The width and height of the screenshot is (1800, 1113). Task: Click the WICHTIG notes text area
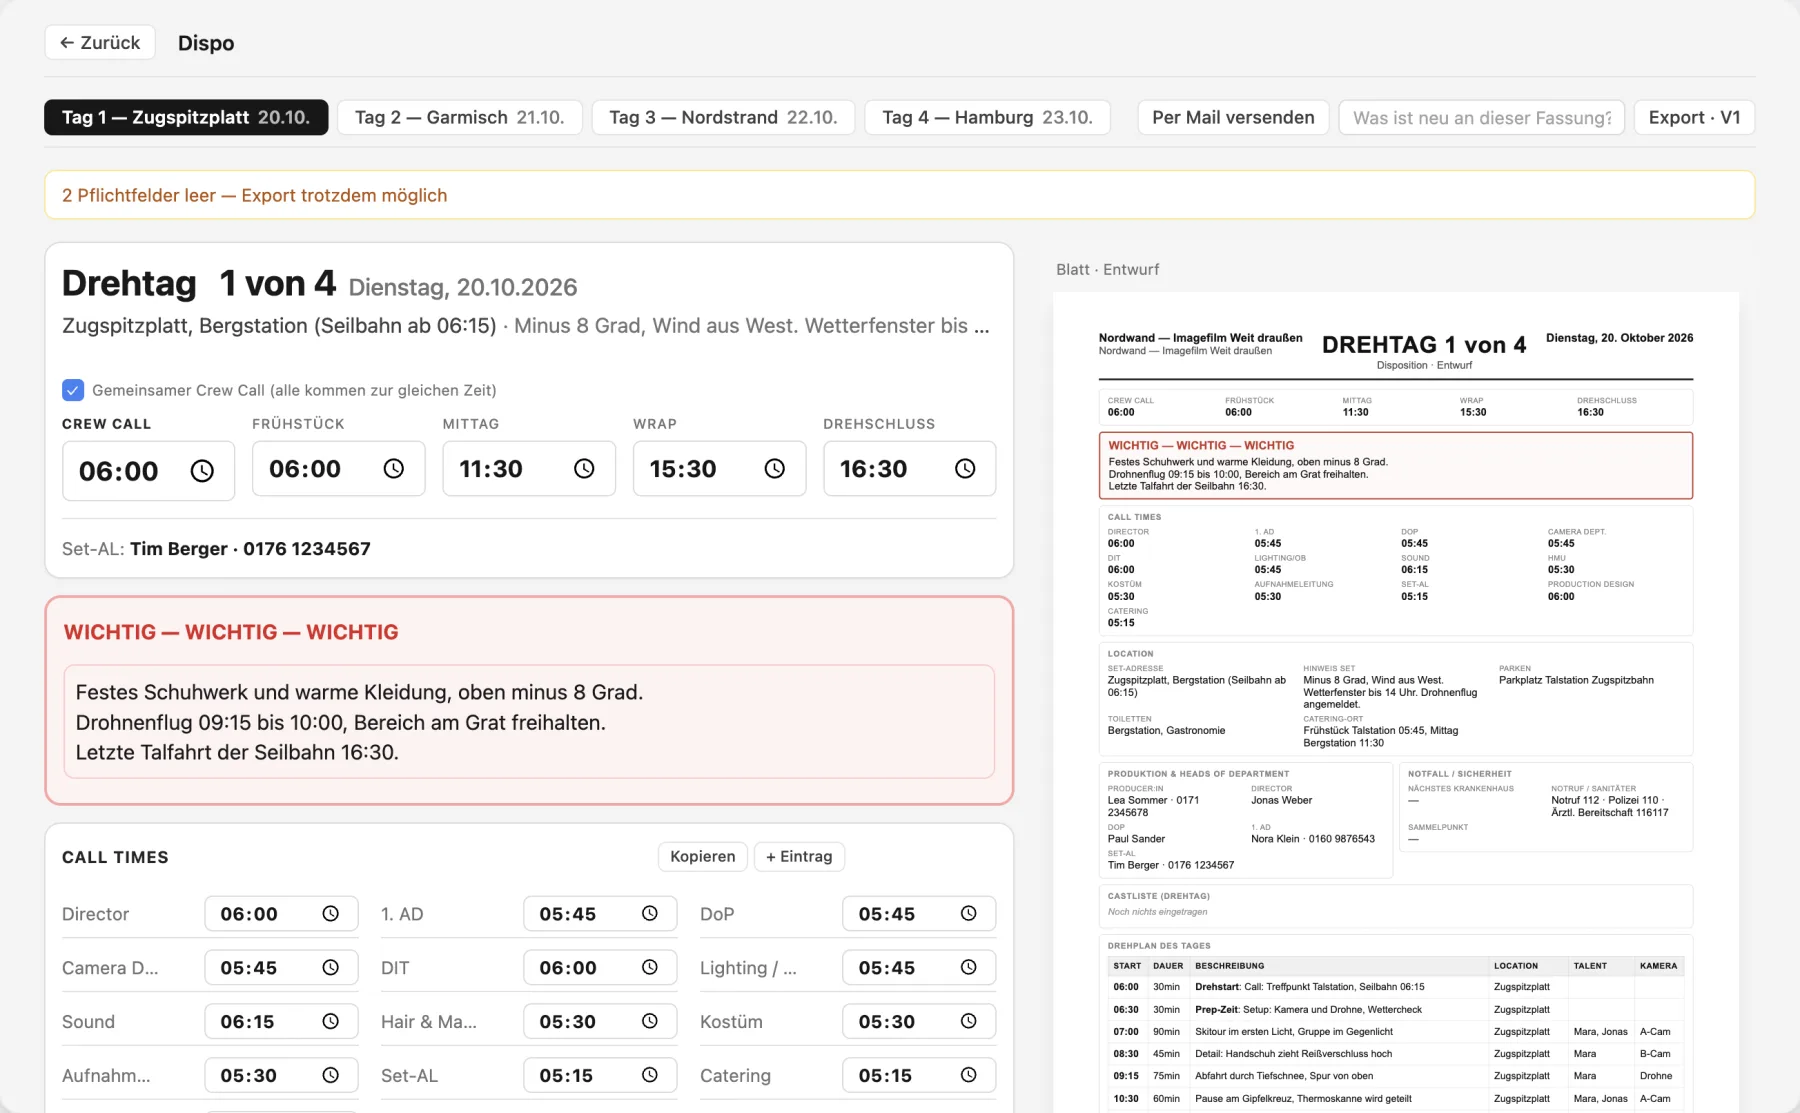pyautogui.click(x=529, y=722)
